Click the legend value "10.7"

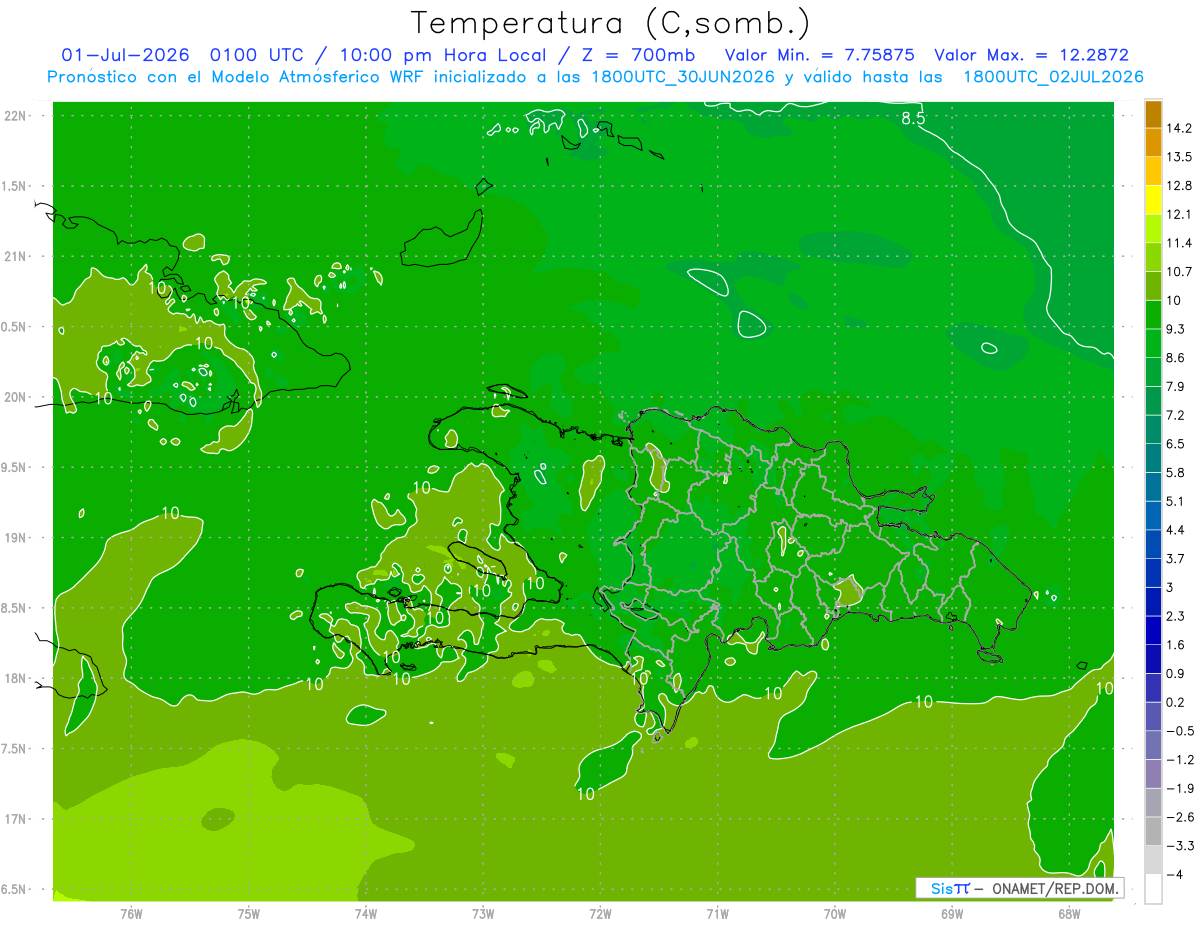point(1180,272)
